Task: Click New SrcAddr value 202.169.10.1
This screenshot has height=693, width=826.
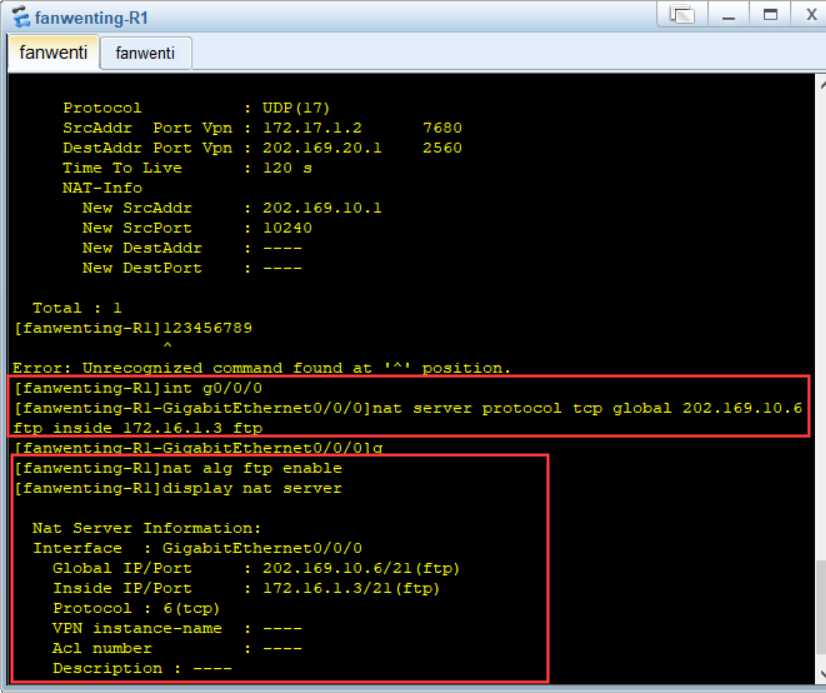Action: click(x=322, y=208)
